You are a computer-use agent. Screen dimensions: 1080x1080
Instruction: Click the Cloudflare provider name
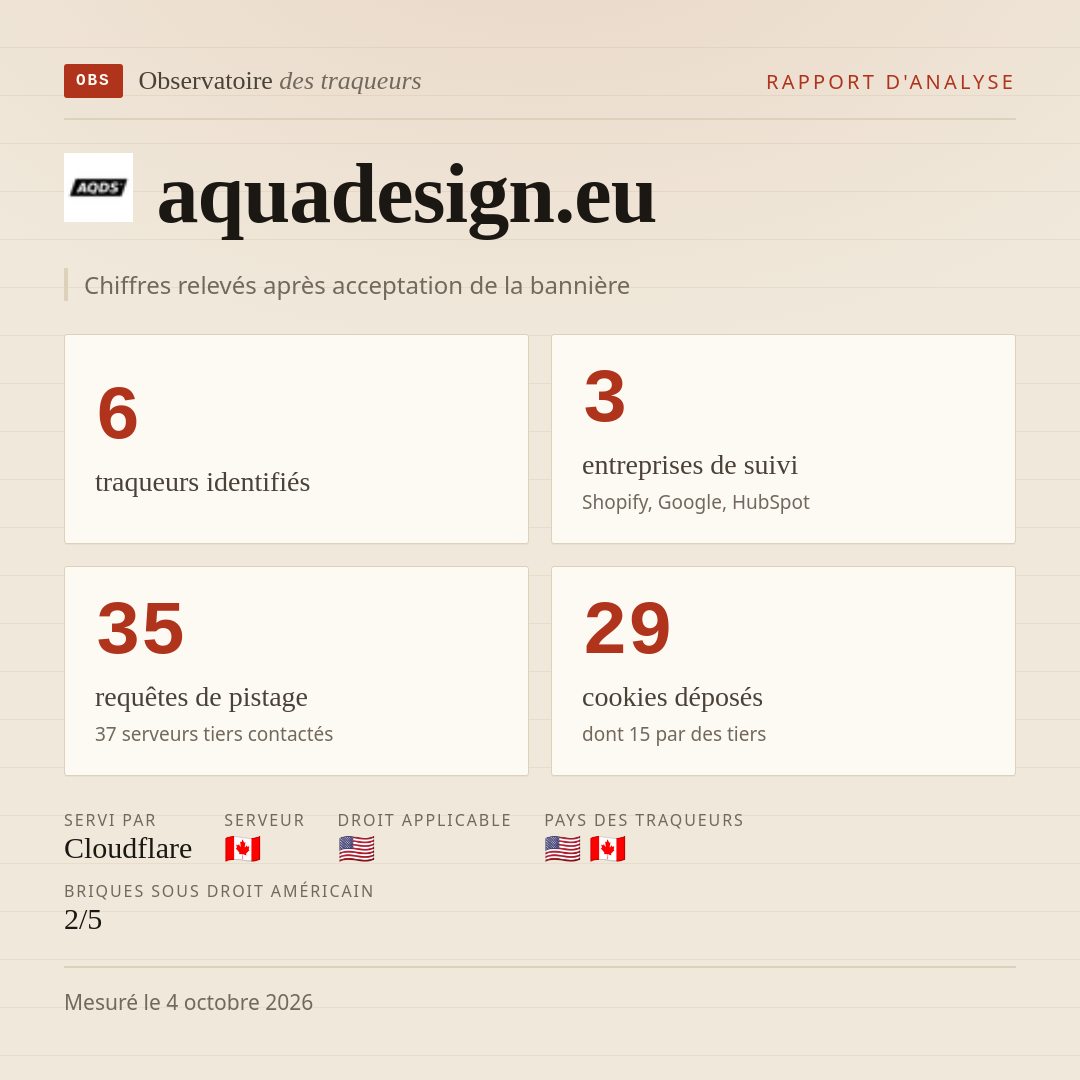pos(128,849)
